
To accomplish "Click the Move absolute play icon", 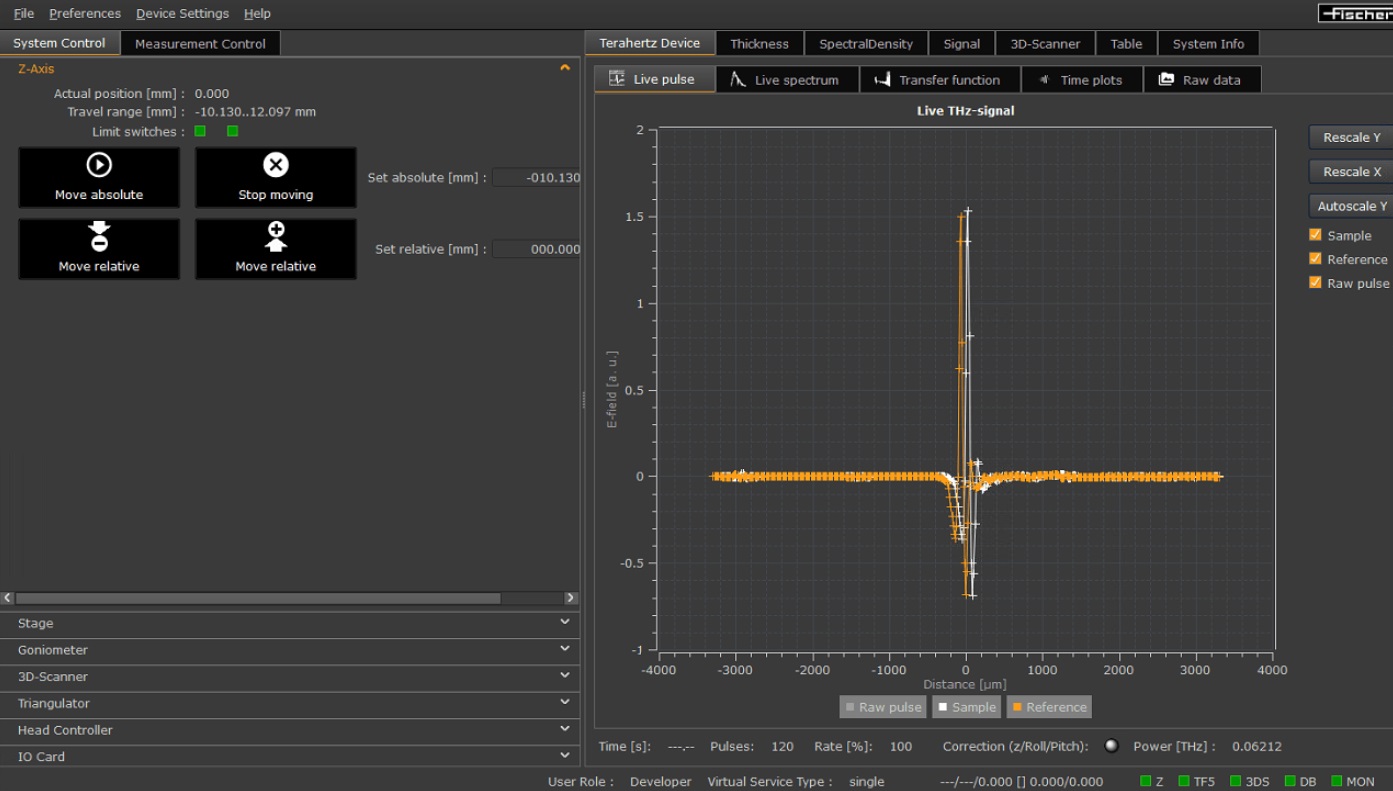I will [x=99, y=165].
